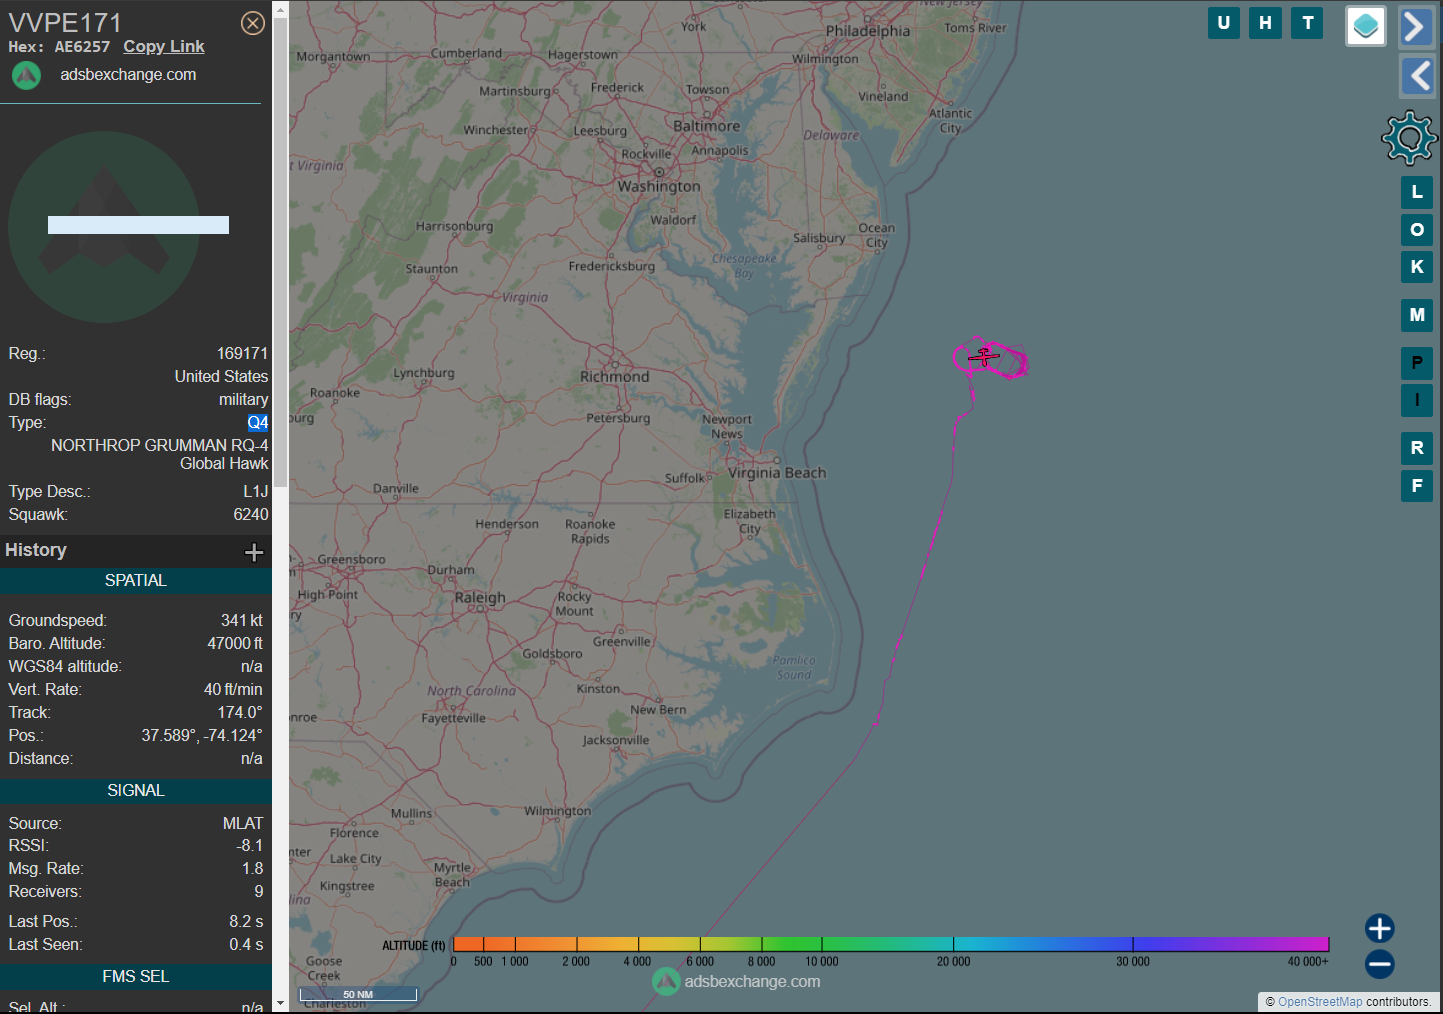Click the callsign VVPE171 title
The image size is (1443, 1014).
[x=65, y=23]
